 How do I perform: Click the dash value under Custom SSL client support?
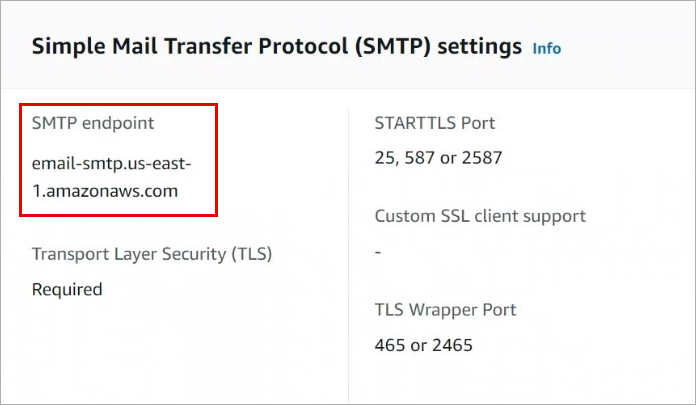378,252
